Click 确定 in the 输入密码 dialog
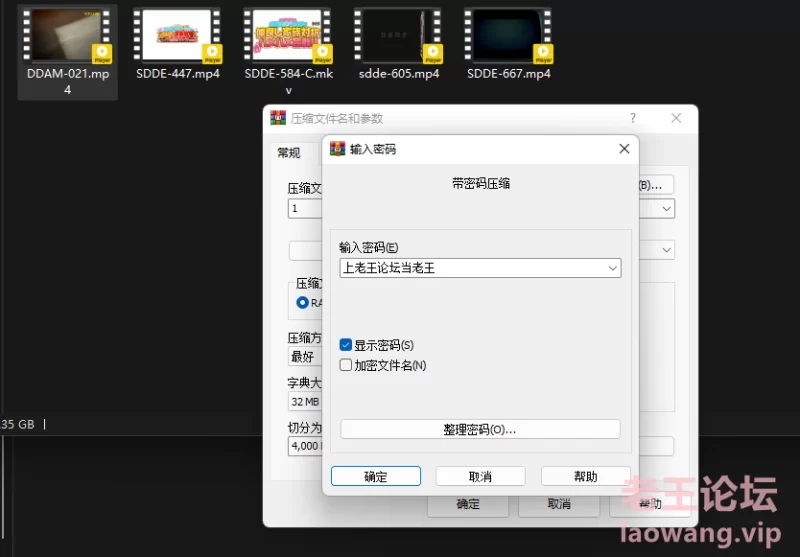This screenshot has height=557, width=800. (376, 476)
